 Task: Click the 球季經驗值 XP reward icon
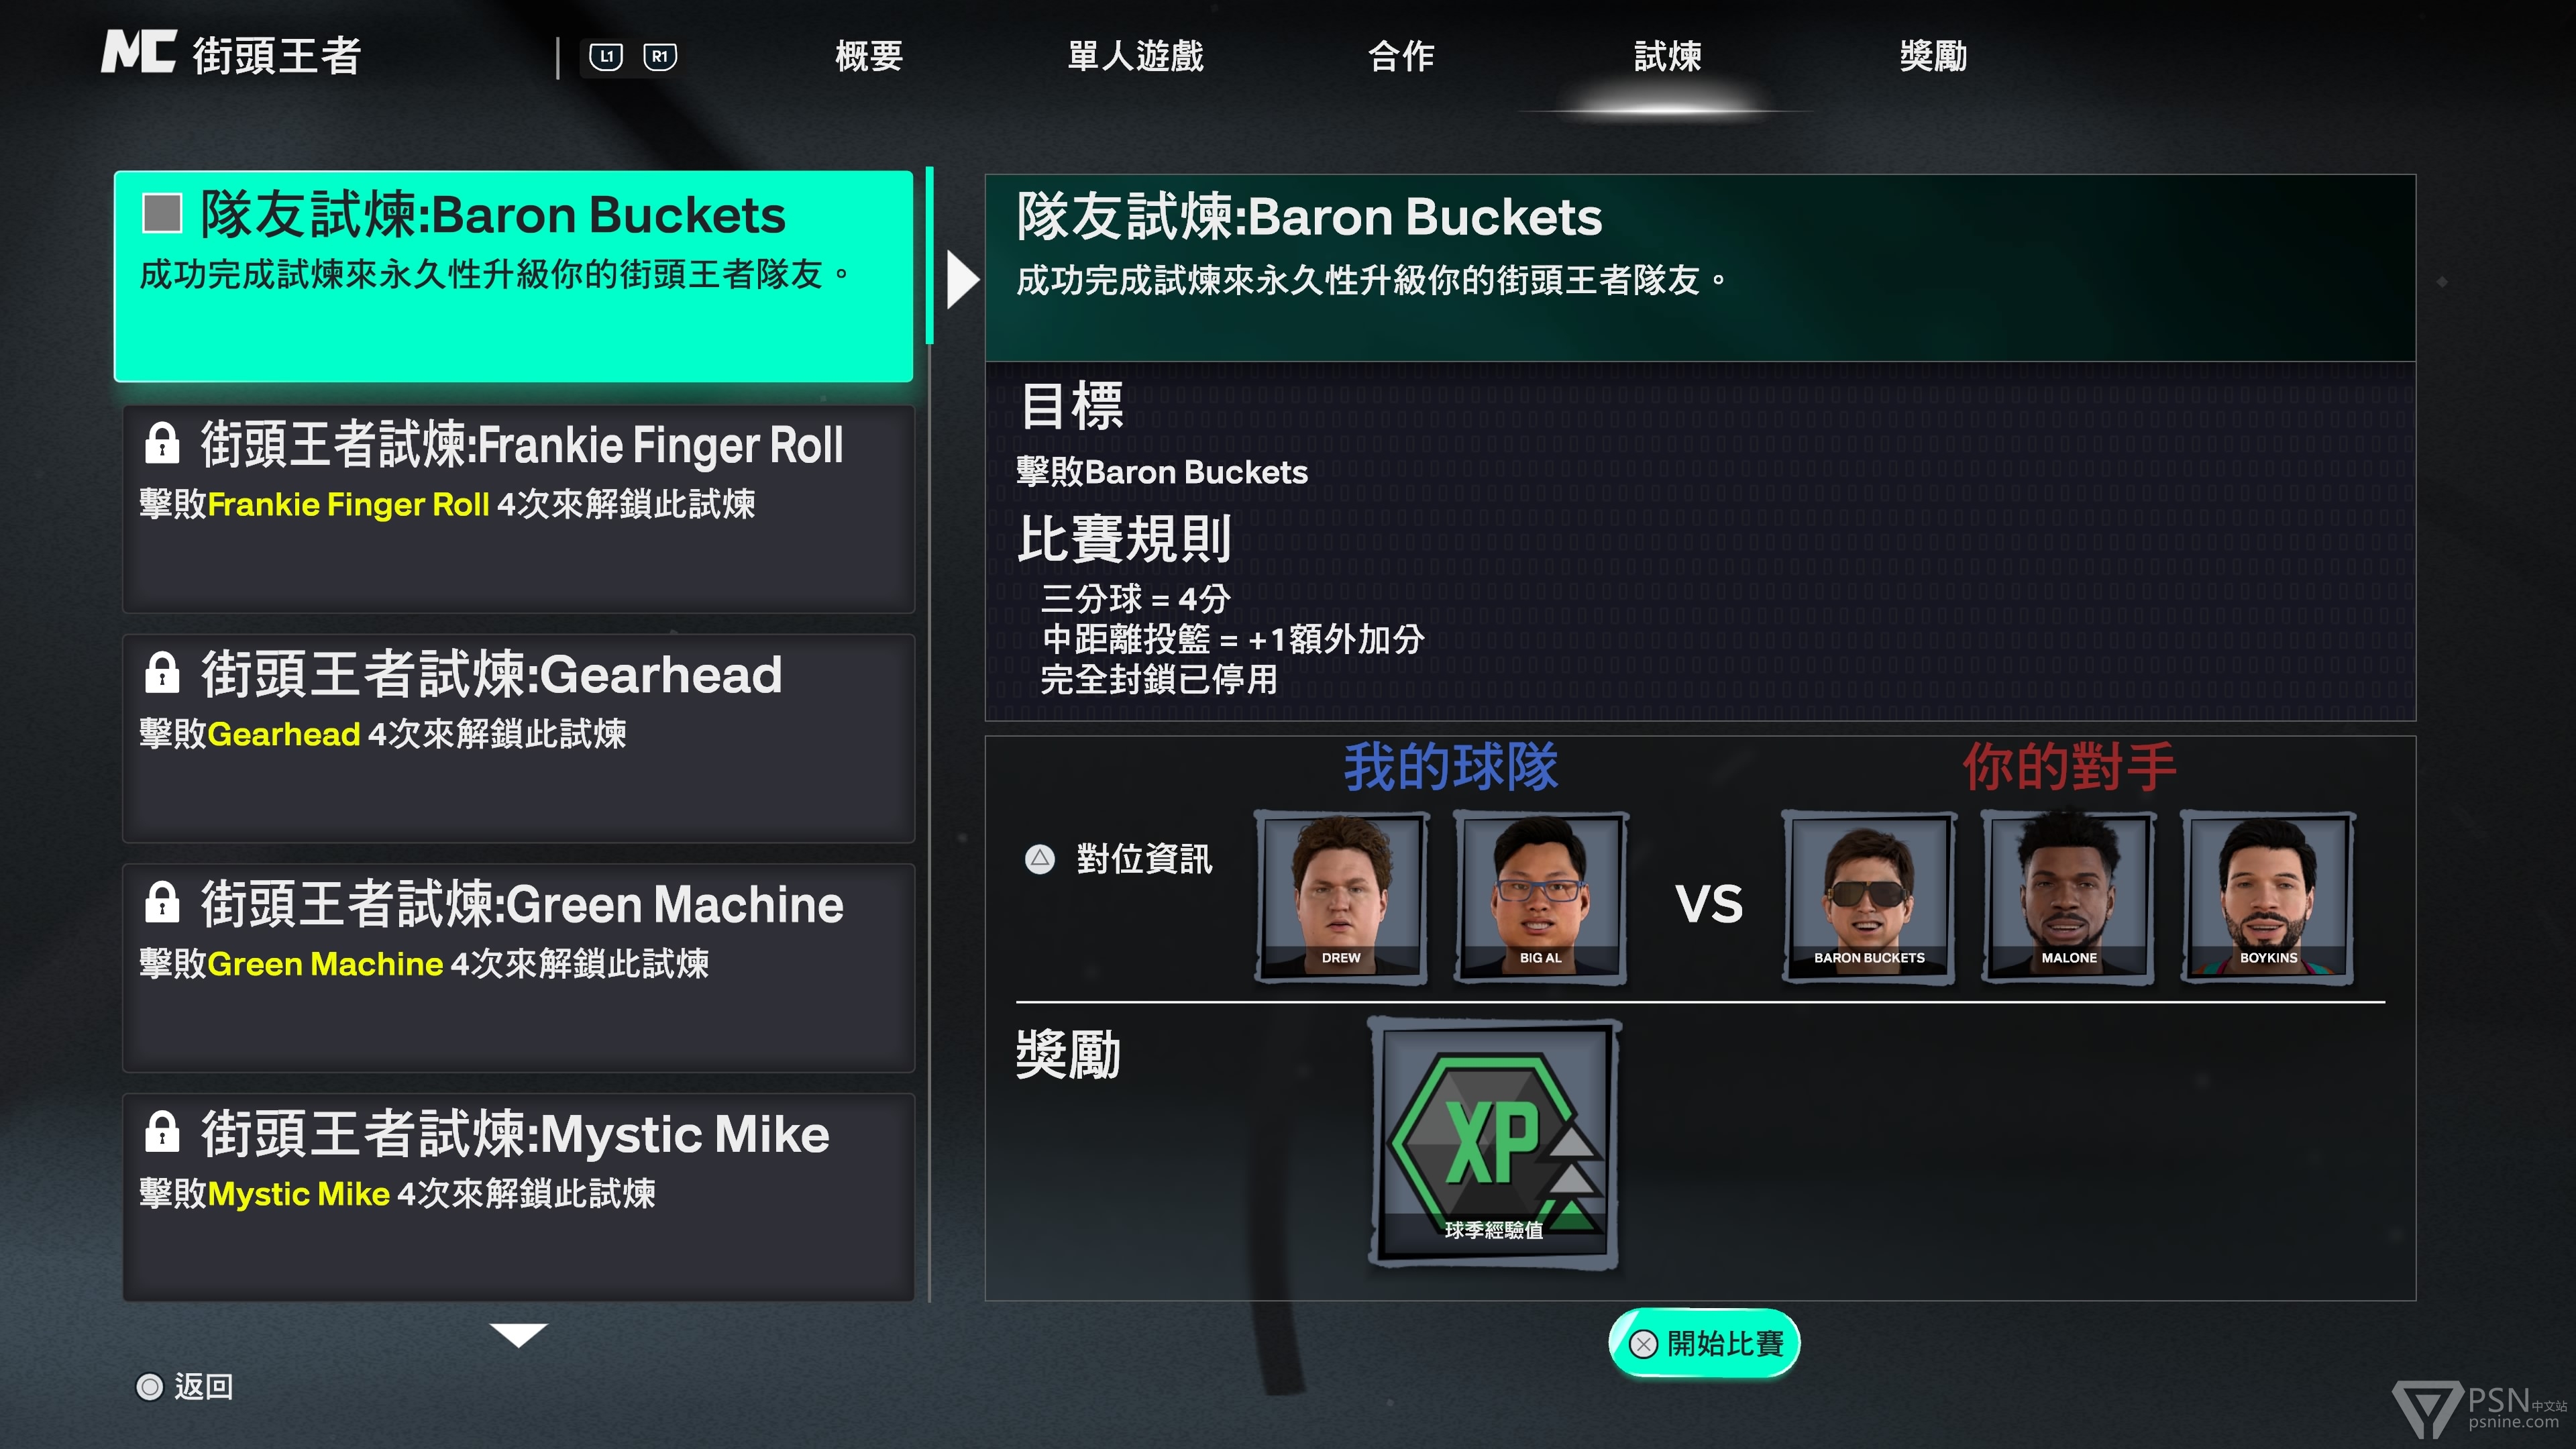point(1494,1143)
